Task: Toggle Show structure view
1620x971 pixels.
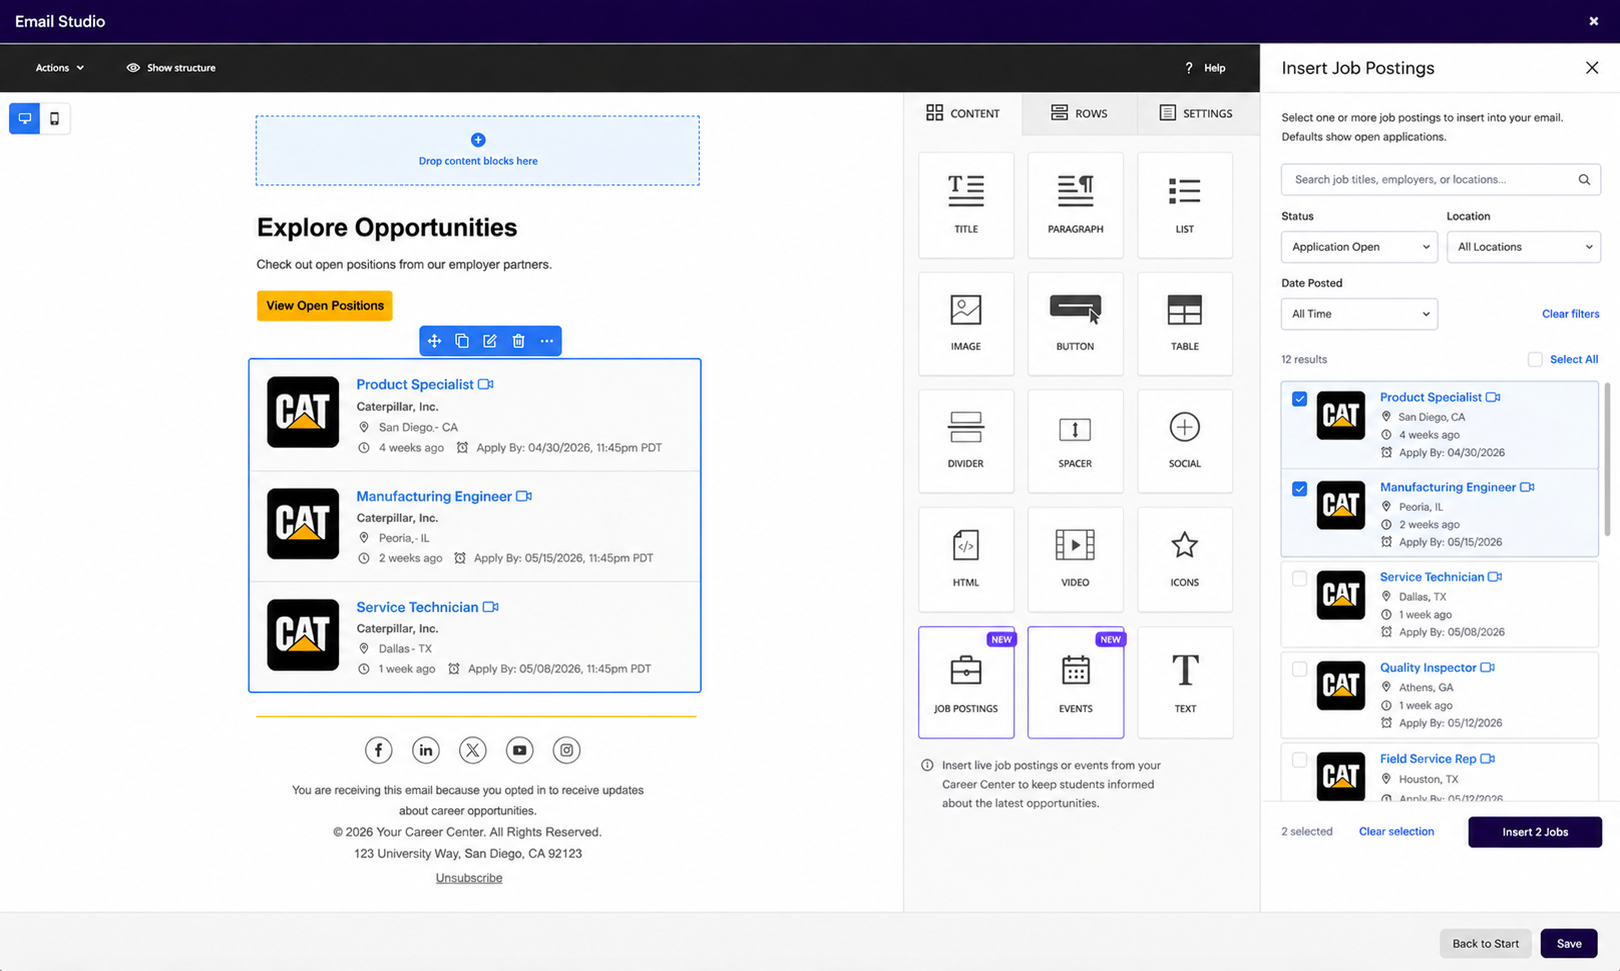Action: (171, 68)
